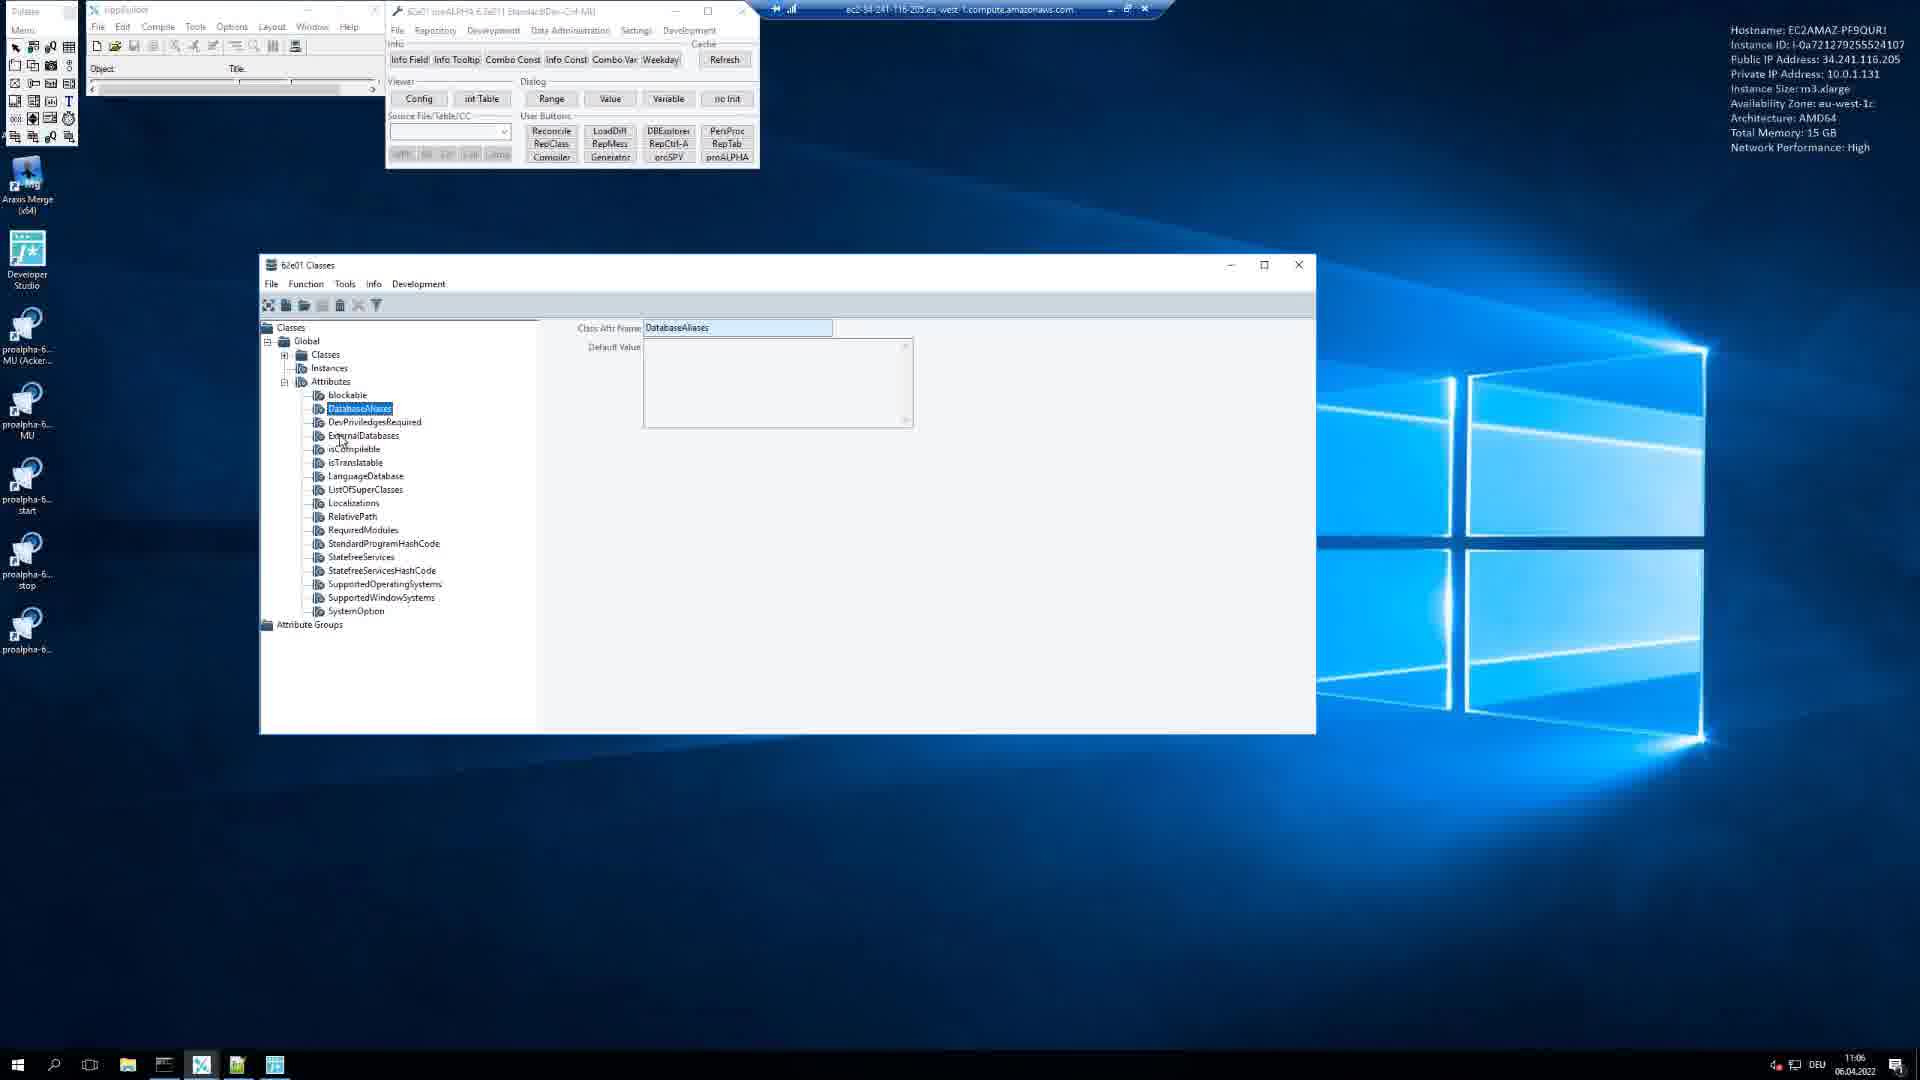Expand the Classes subfolder under Global

coord(285,355)
